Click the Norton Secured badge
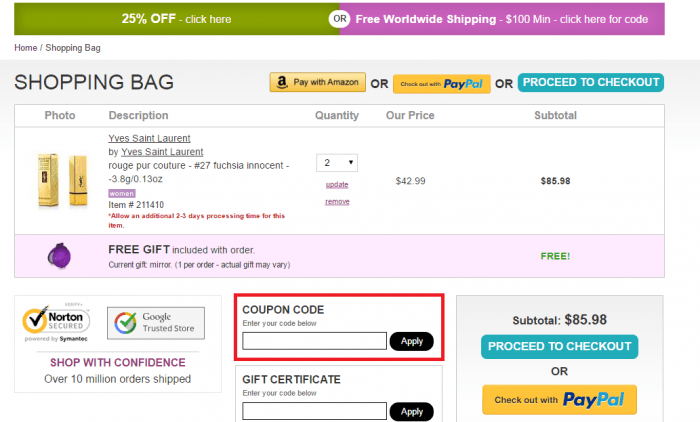Image resolution: width=700 pixels, height=422 pixels. (x=57, y=323)
